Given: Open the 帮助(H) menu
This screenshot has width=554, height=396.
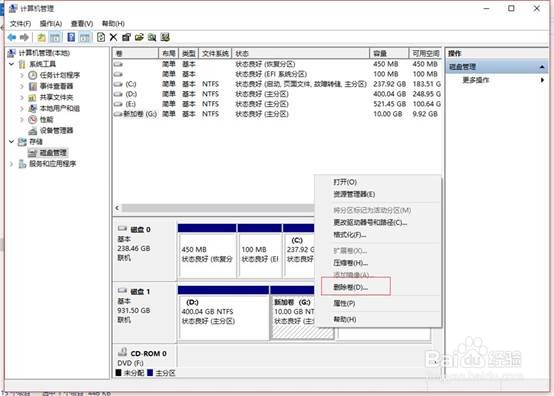Looking at the screenshot, I should tap(113, 24).
